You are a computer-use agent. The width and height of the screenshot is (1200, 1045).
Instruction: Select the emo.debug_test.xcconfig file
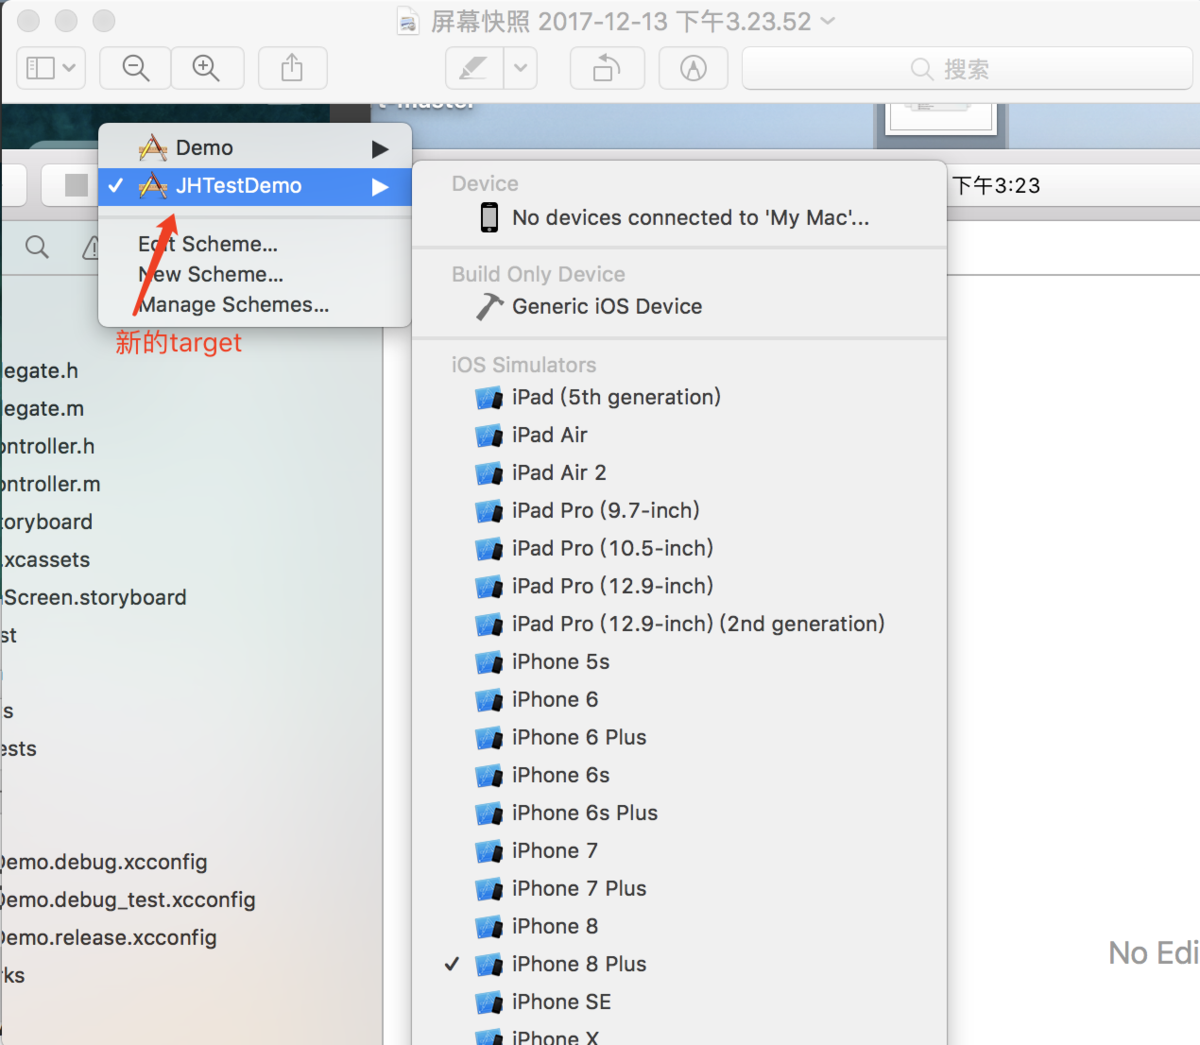coord(128,900)
